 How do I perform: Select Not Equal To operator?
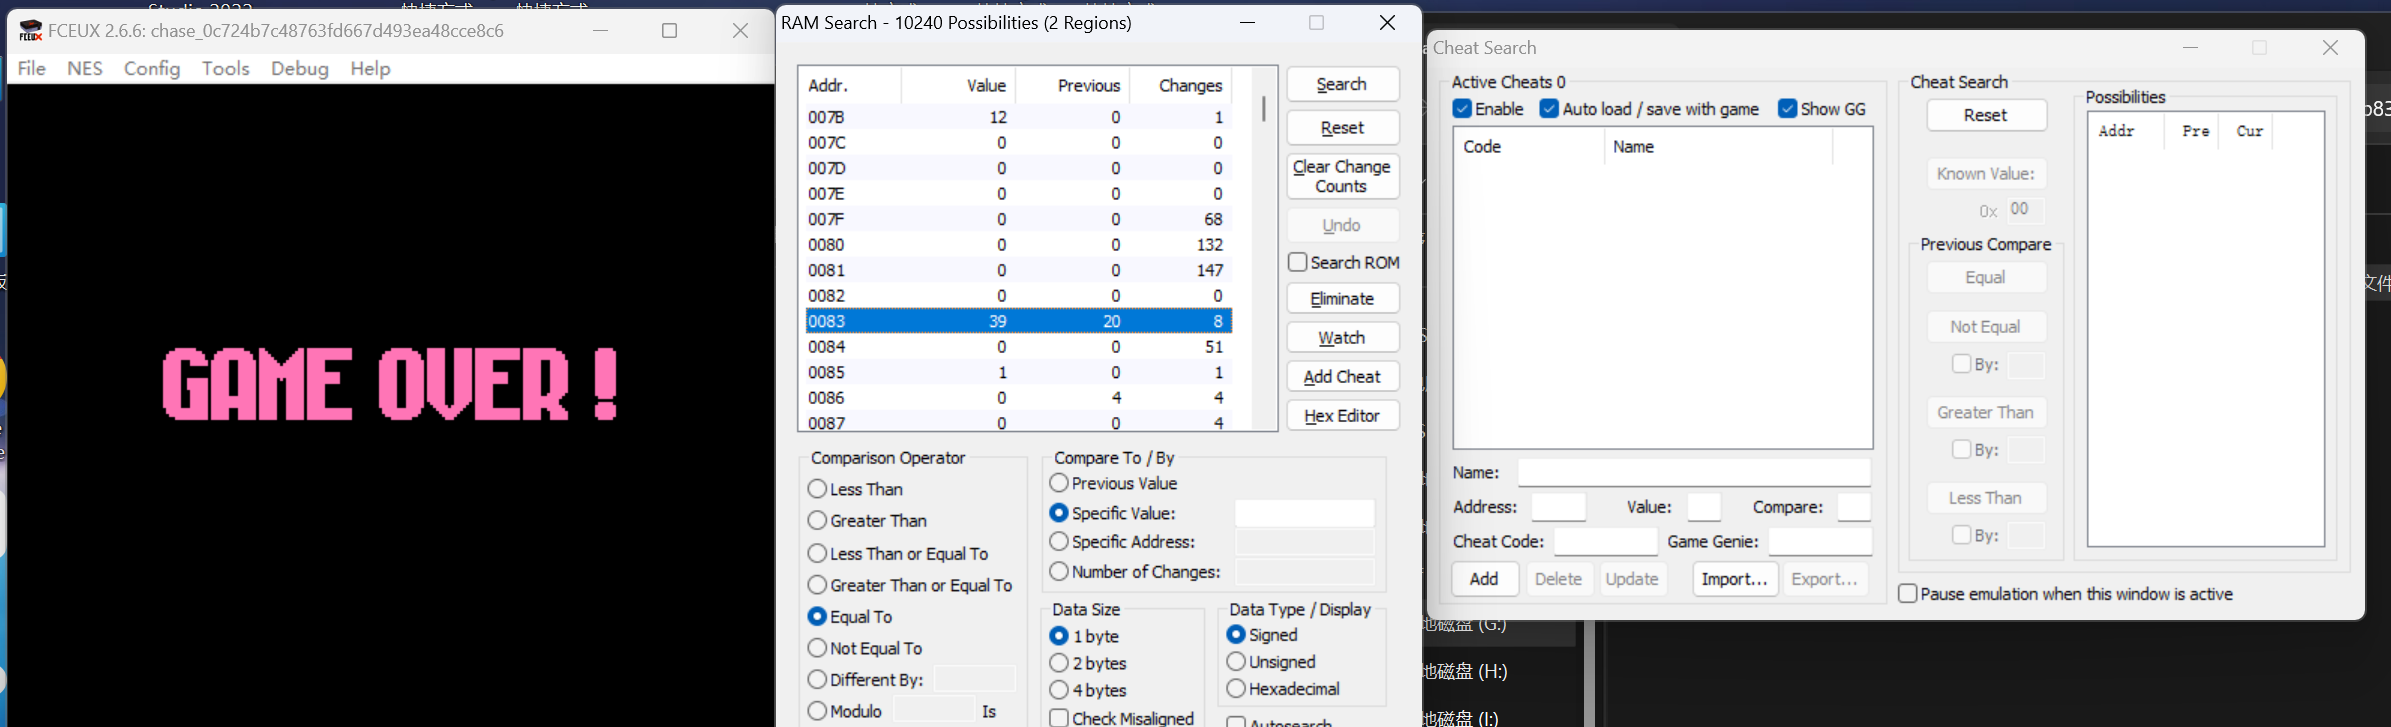[866, 649]
